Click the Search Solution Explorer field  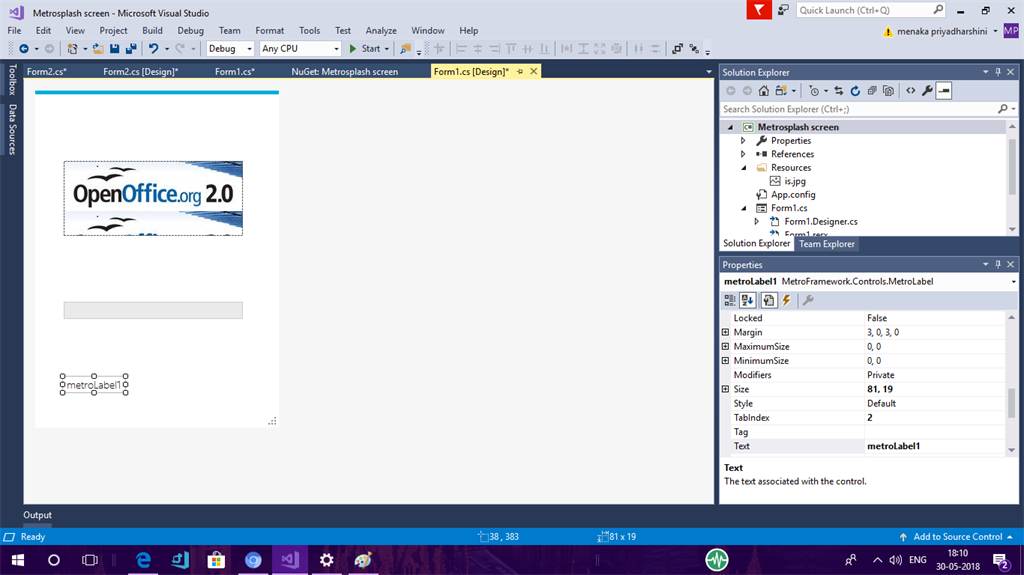click(859, 109)
